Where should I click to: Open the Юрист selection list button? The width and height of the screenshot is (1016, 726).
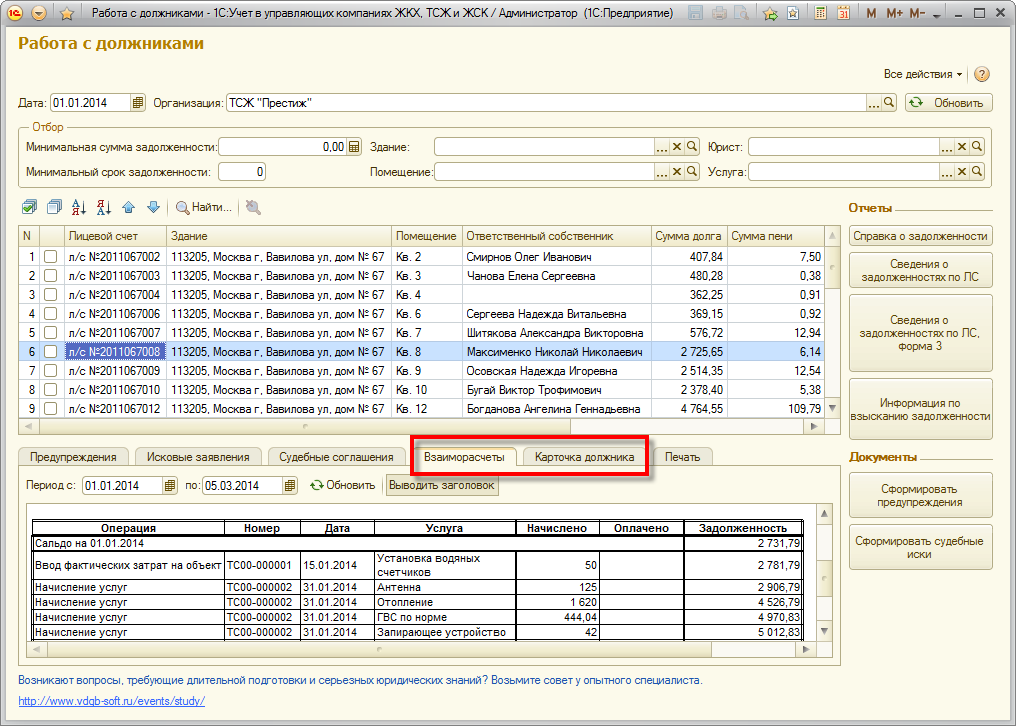tap(947, 147)
